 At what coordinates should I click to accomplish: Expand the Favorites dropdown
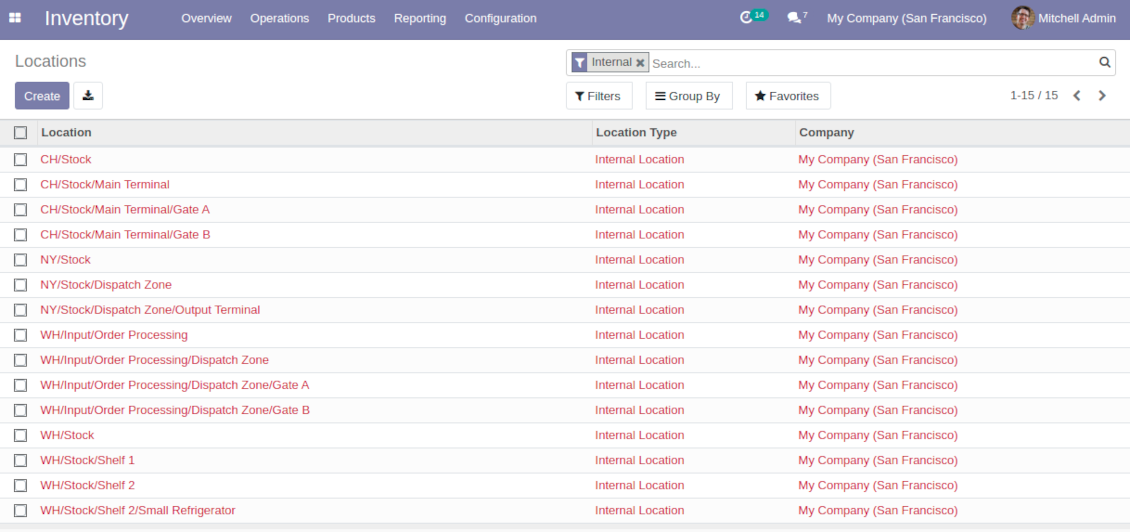pyautogui.click(x=787, y=96)
